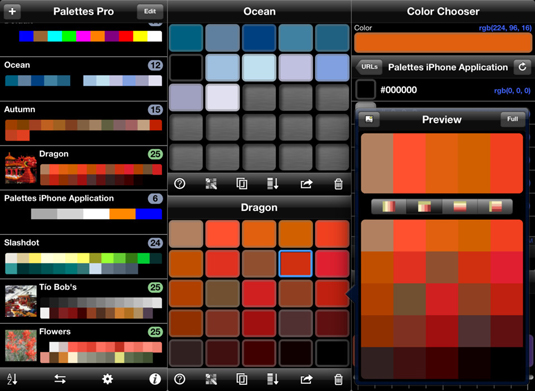Sort palettes alphabetically with the A-Z icon

tap(12, 379)
